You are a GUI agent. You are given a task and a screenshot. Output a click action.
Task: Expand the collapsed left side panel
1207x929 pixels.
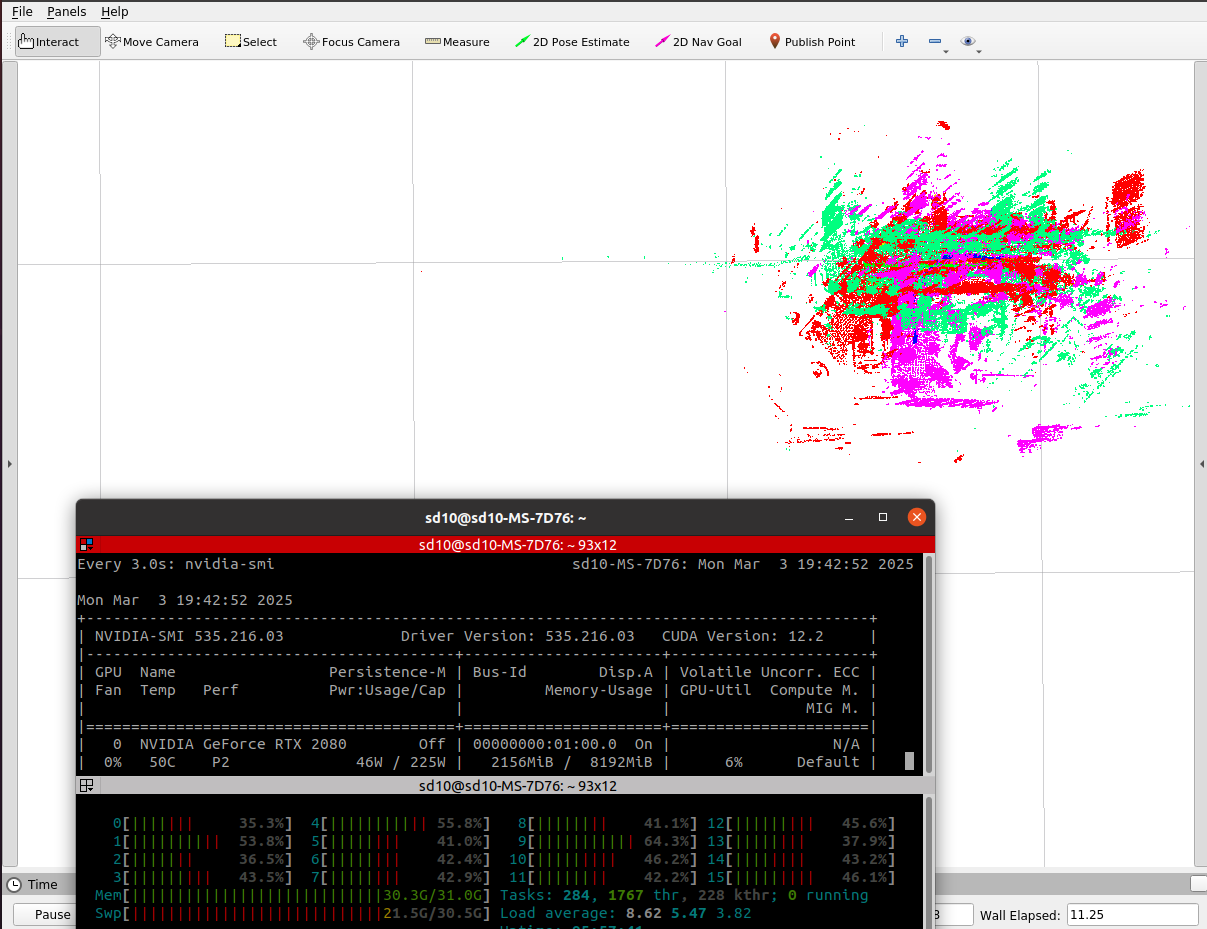[x=9, y=464]
